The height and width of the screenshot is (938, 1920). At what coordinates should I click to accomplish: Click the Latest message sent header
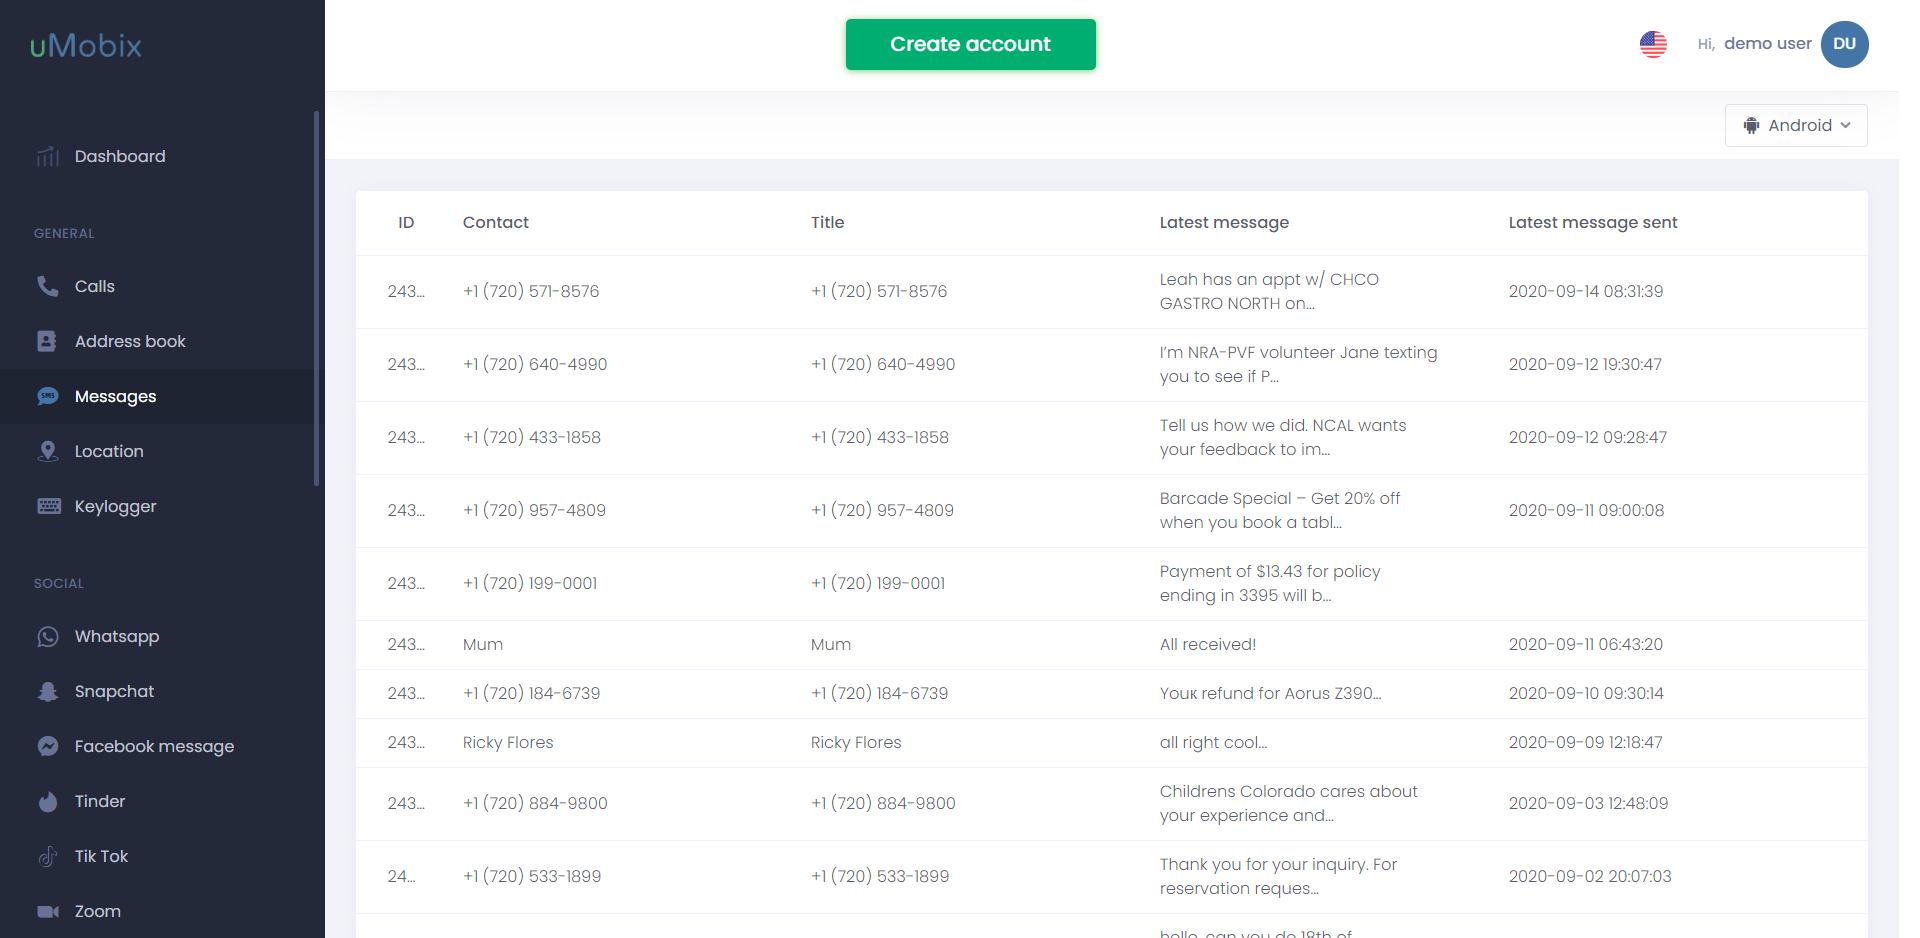[x=1593, y=223]
